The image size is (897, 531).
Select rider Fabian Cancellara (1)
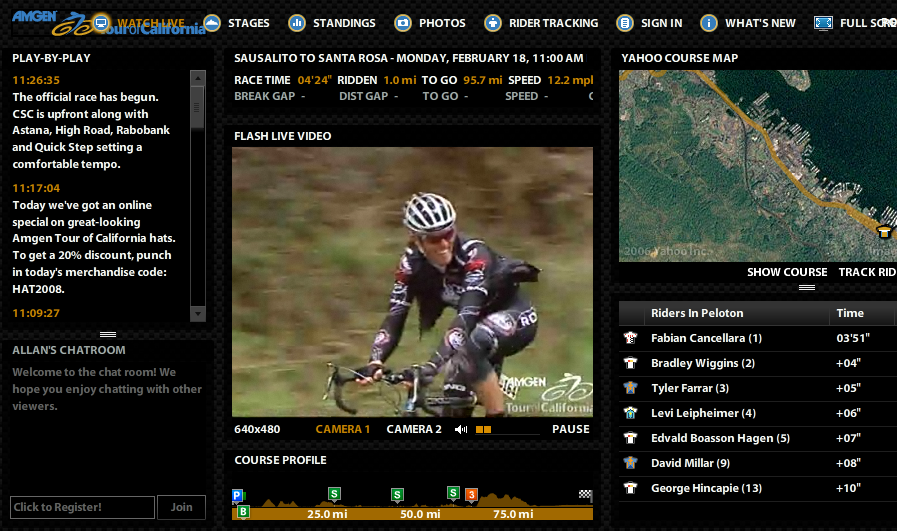[x=706, y=338]
